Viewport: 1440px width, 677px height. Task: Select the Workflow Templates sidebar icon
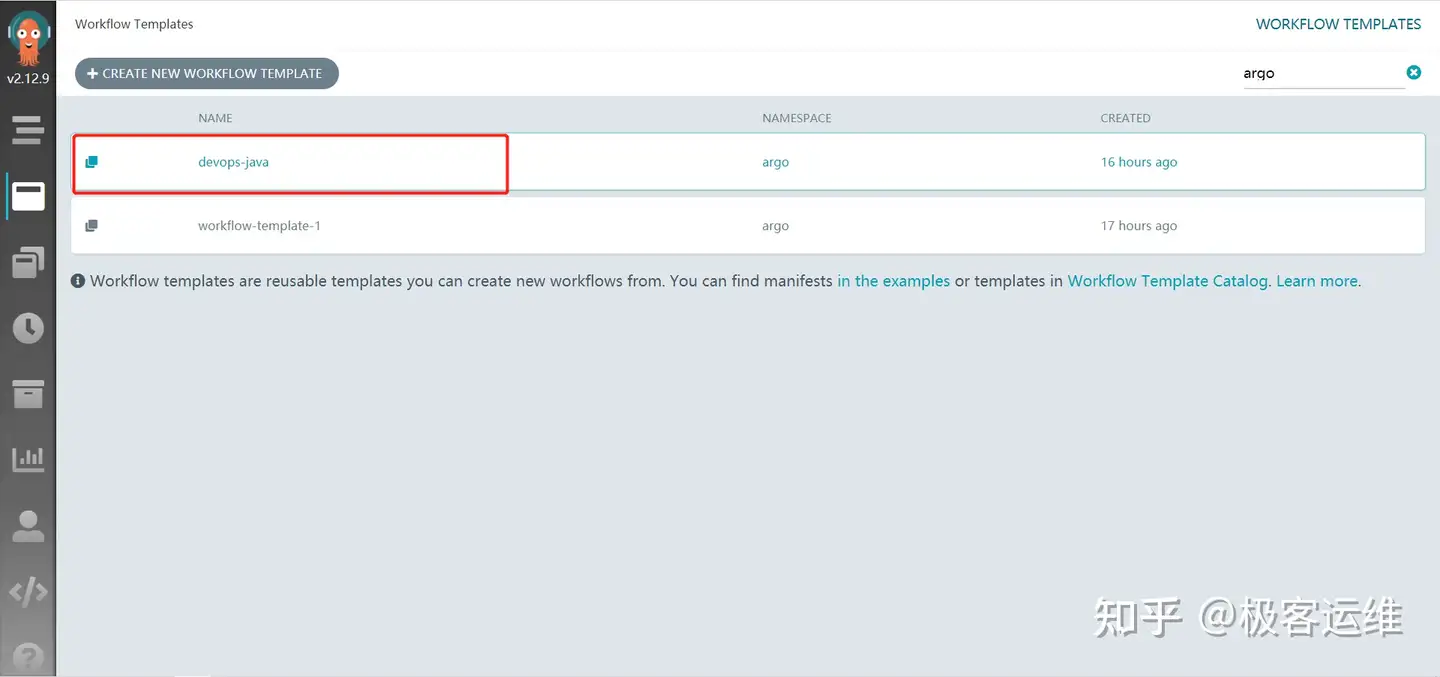[28, 196]
